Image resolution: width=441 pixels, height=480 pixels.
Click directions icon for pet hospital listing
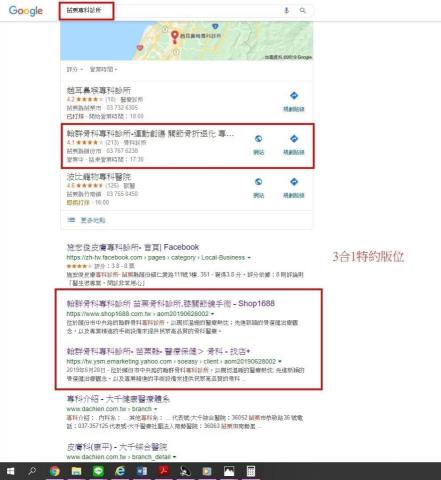[294, 182]
